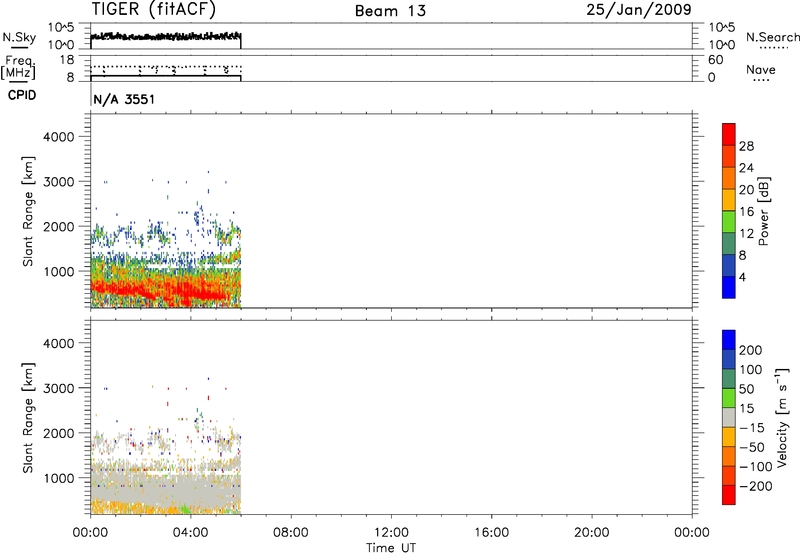
Task: Click the "12" power colorbar value
Action: click(x=746, y=234)
